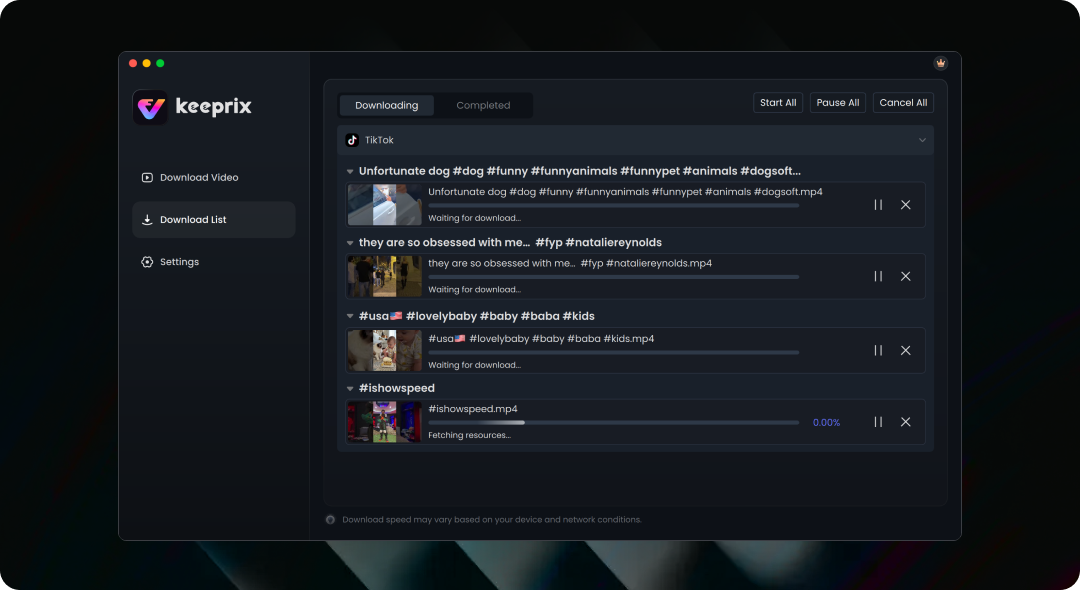Pause the #ishowspeed.mp4 download

pyautogui.click(x=878, y=422)
